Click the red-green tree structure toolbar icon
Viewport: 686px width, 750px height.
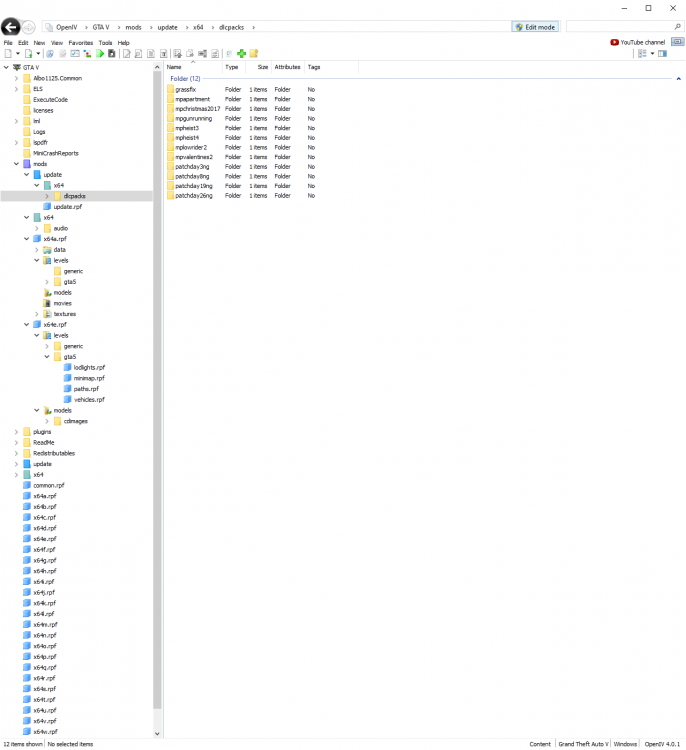[x=87, y=54]
